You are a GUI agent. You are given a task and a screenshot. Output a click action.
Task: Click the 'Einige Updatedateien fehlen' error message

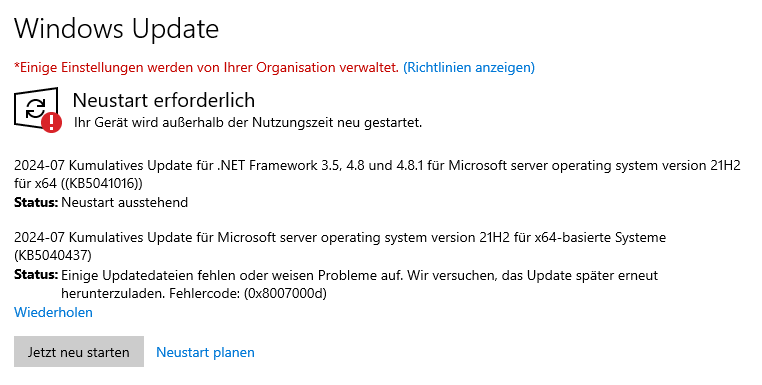click(x=360, y=284)
